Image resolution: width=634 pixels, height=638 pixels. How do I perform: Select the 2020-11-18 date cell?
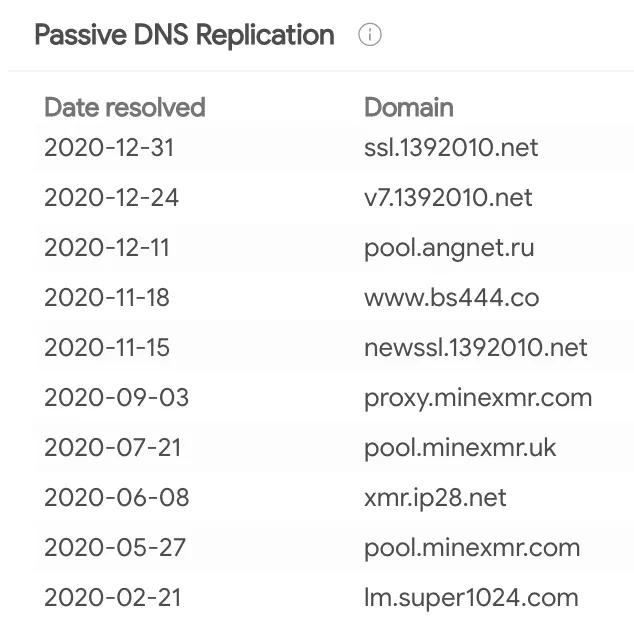click(107, 298)
